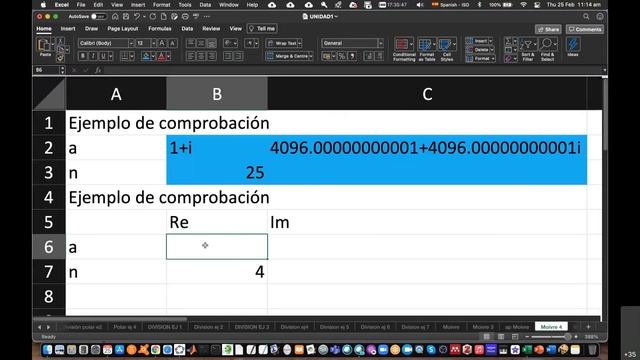This screenshot has height=360, width=640.
Task: Open the number format General dropdown
Action: [380, 43]
